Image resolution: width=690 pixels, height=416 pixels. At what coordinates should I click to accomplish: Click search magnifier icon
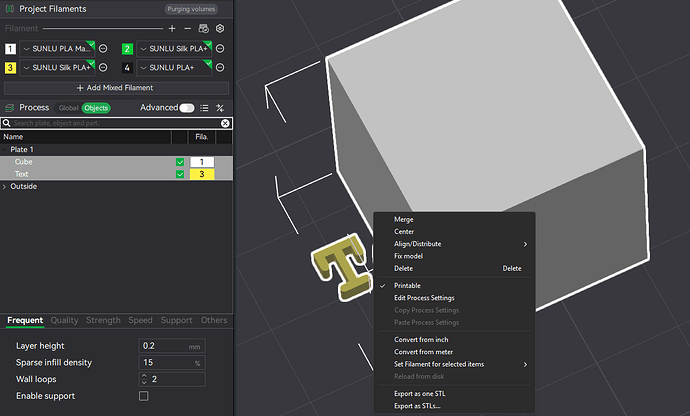click(7, 123)
